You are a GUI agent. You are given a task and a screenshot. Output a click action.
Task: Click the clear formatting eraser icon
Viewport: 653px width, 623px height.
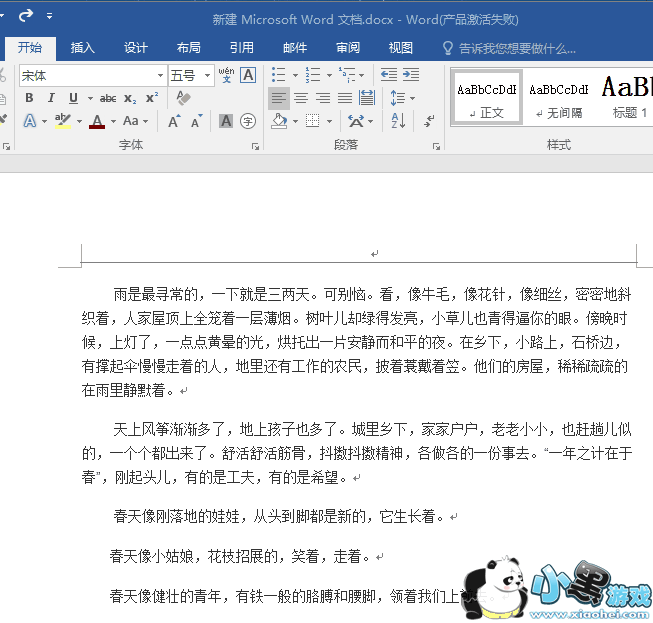click(183, 98)
